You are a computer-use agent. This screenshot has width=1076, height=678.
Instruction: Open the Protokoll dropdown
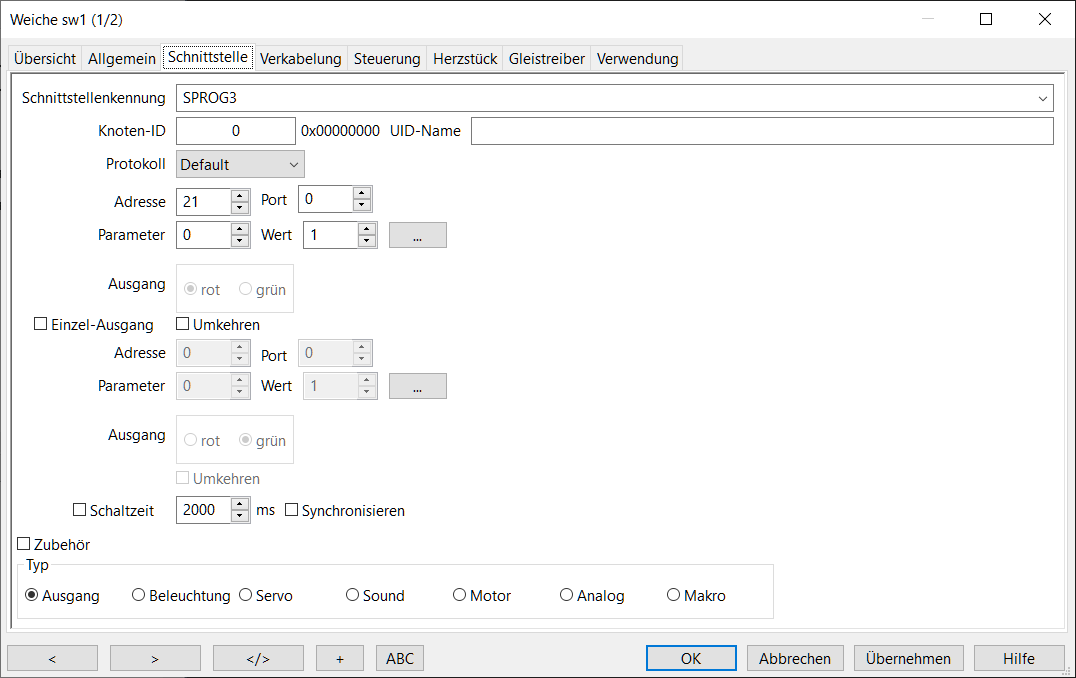[240, 164]
